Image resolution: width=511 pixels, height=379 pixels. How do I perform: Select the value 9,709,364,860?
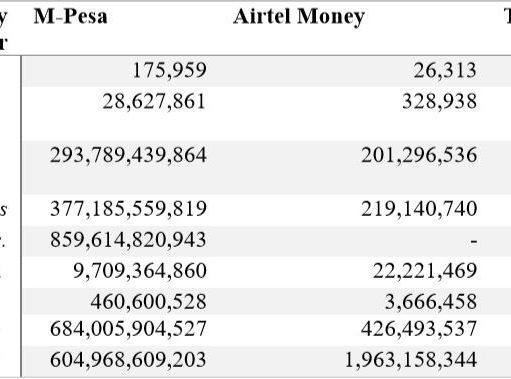coord(140,271)
